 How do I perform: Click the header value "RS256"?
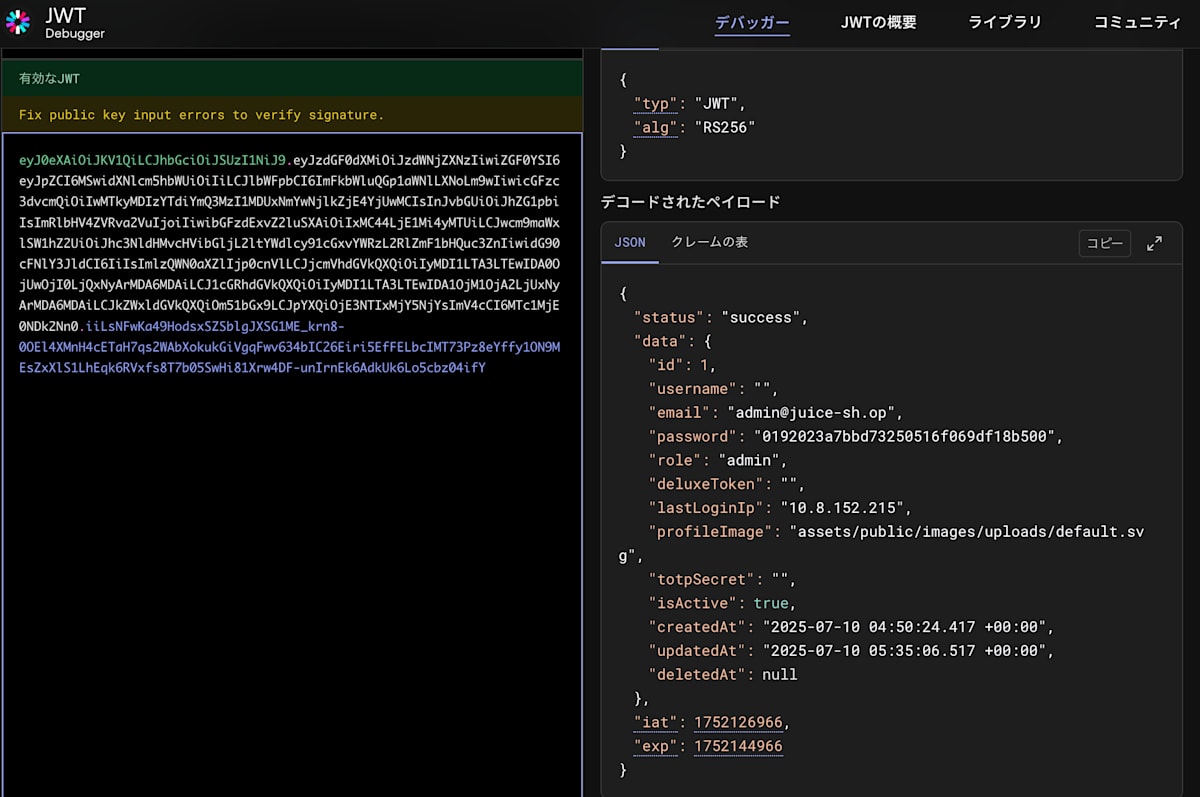pyautogui.click(x=724, y=128)
